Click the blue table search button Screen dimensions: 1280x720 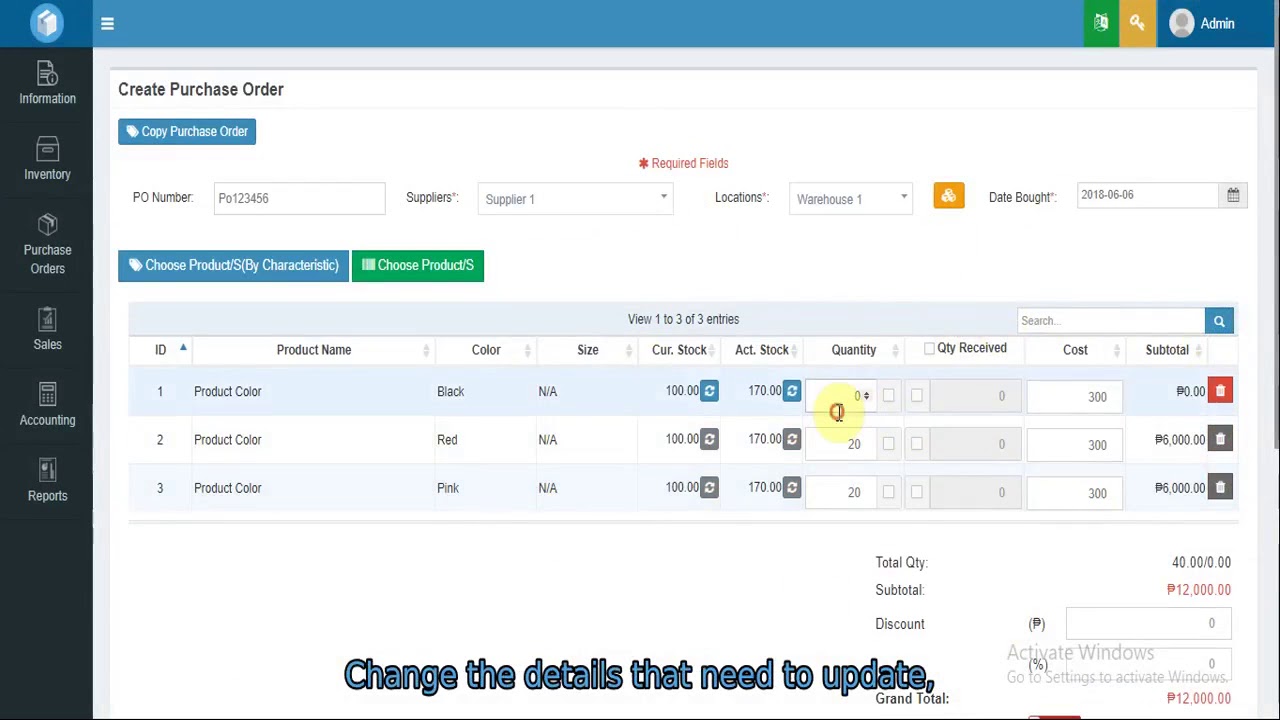[1219, 321]
